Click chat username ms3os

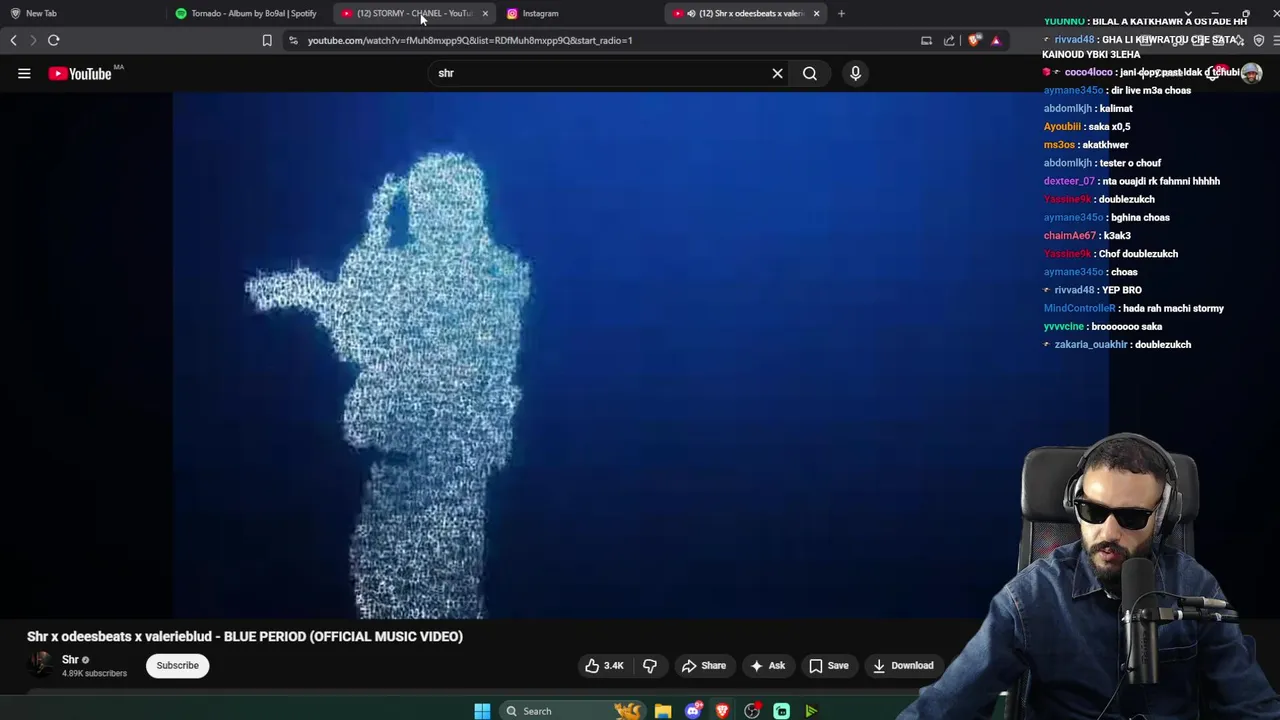point(1059,145)
